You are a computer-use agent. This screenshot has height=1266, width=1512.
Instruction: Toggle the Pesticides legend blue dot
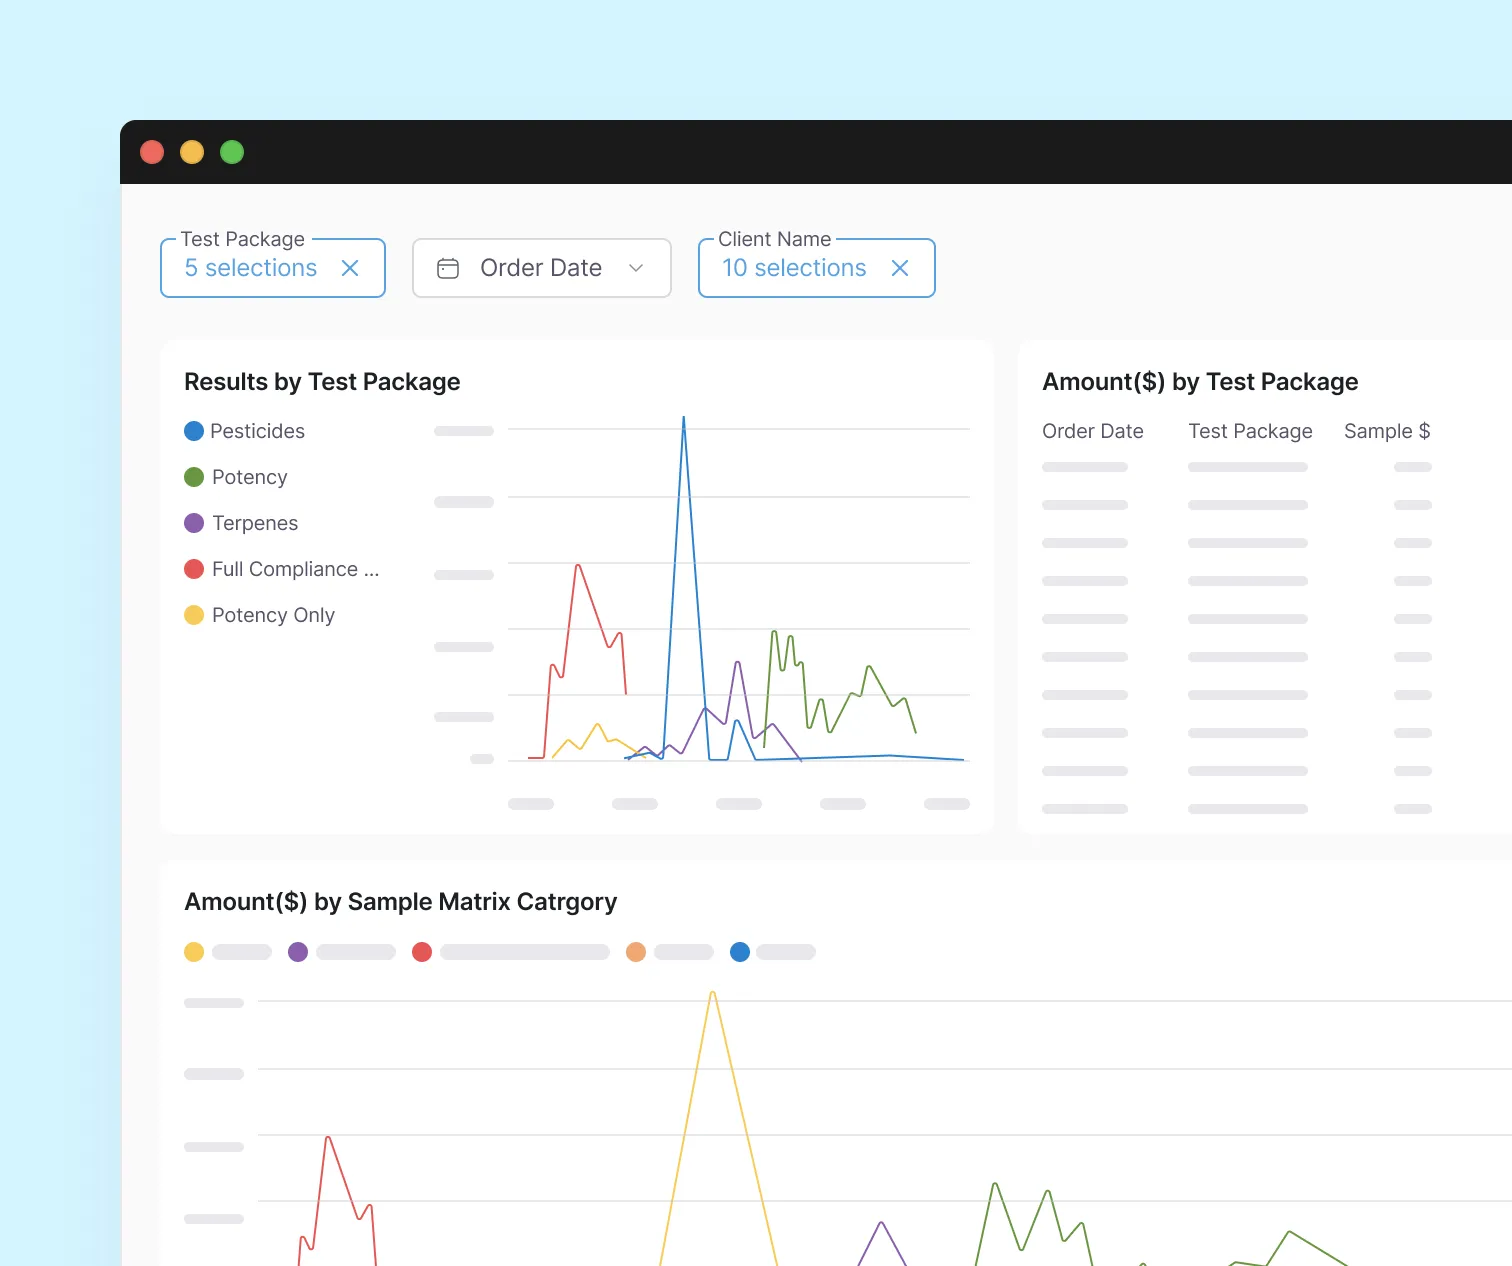tap(194, 431)
